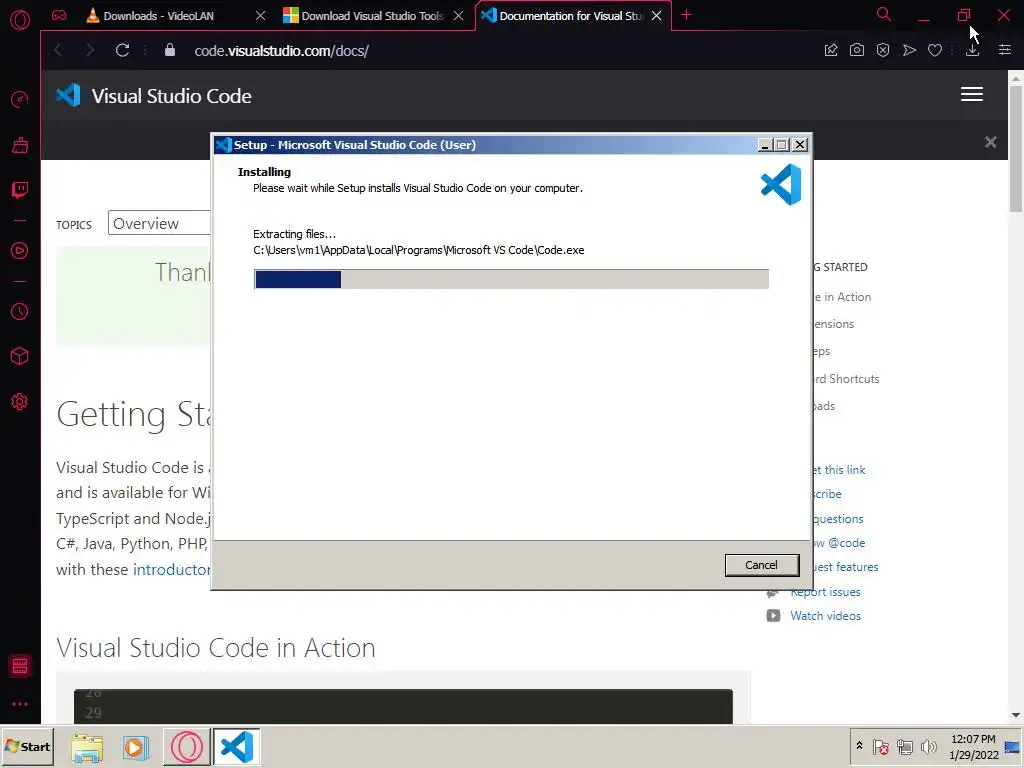Select Documentation for Visual Studio tab
This screenshot has height=768, width=1024.
[x=571, y=16]
